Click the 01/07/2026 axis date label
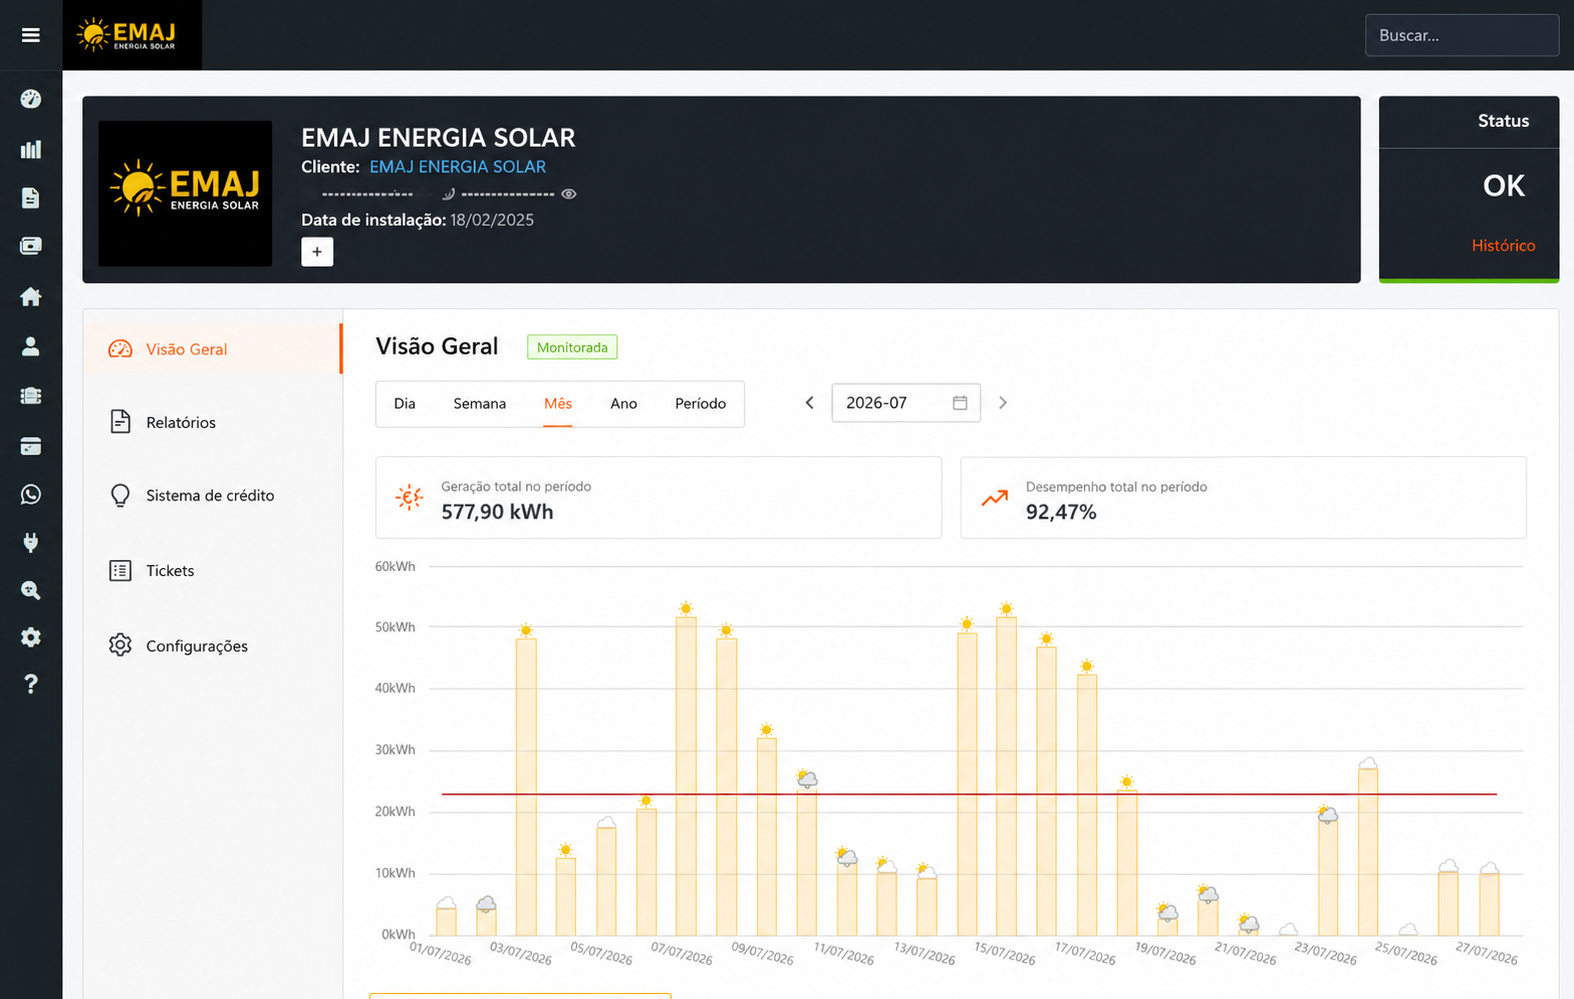This screenshot has width=1574, height=999. [x=440, y=953]
